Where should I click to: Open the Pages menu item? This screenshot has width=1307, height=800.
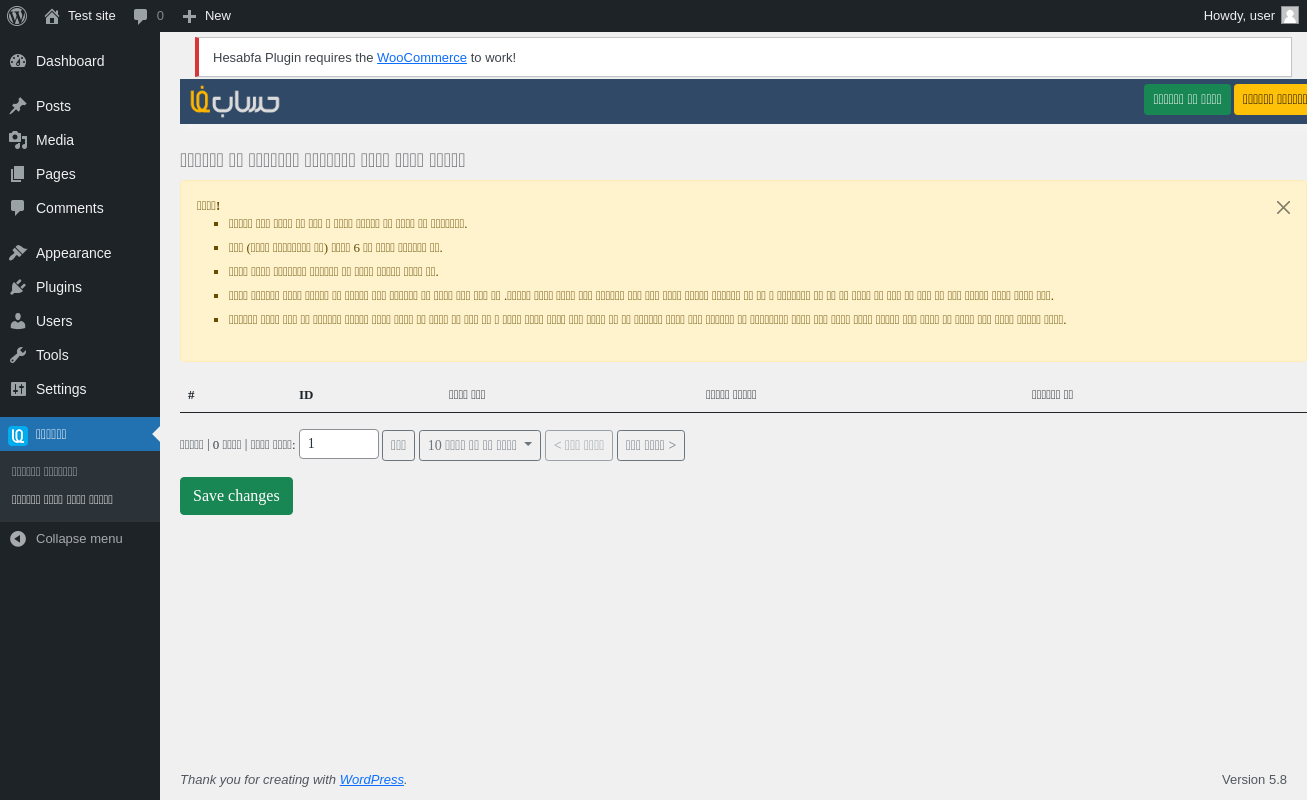[x=80, y=174]
